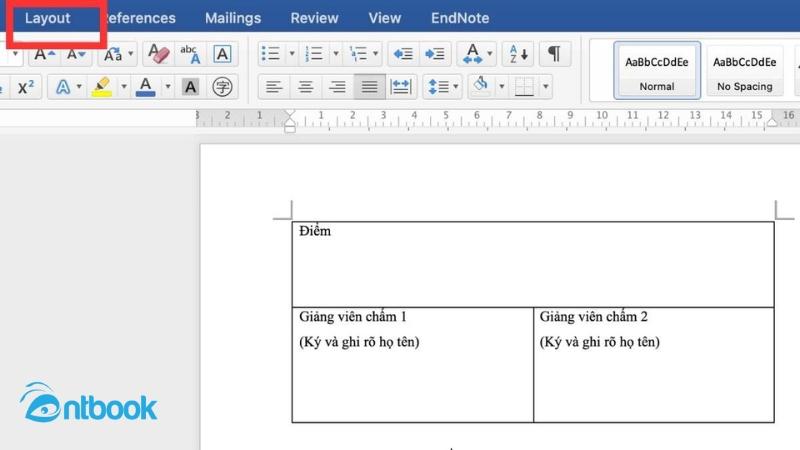Click the left indent marker on ruler
The width and height of the screenshot is (800, 450).
pyautogui.click(x=290, y=128)
